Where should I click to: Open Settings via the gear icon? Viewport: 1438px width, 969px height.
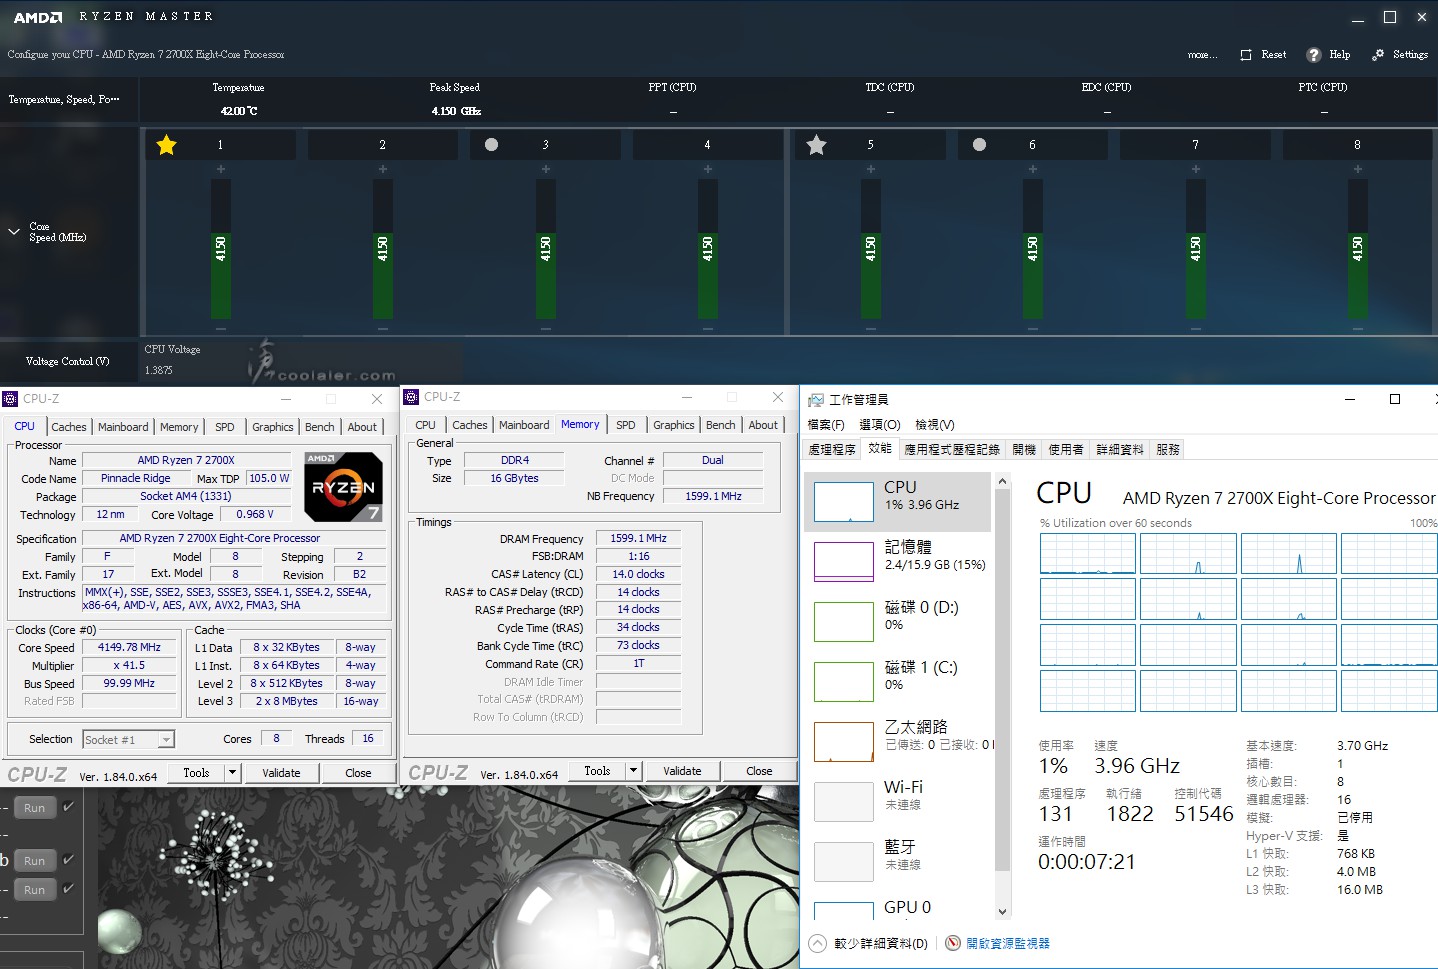coord(1378,54)
